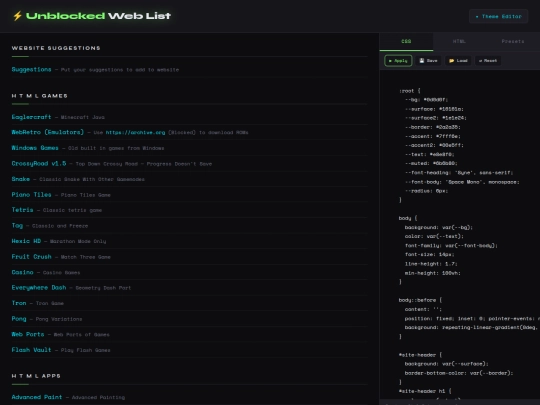This screenshot has height=405, width=540.
Task: Open WebRetro (Emulators) link
Action: point(48,132)
